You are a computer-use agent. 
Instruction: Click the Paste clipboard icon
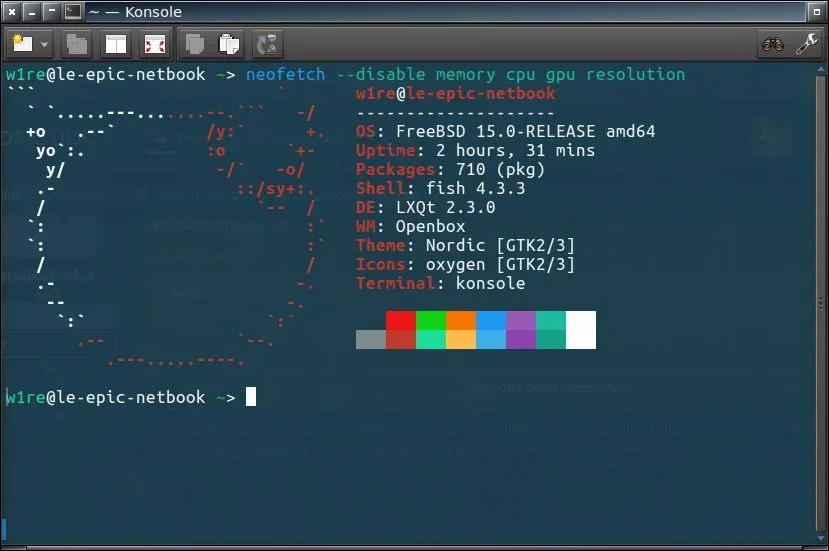click(x=229, y=44)
